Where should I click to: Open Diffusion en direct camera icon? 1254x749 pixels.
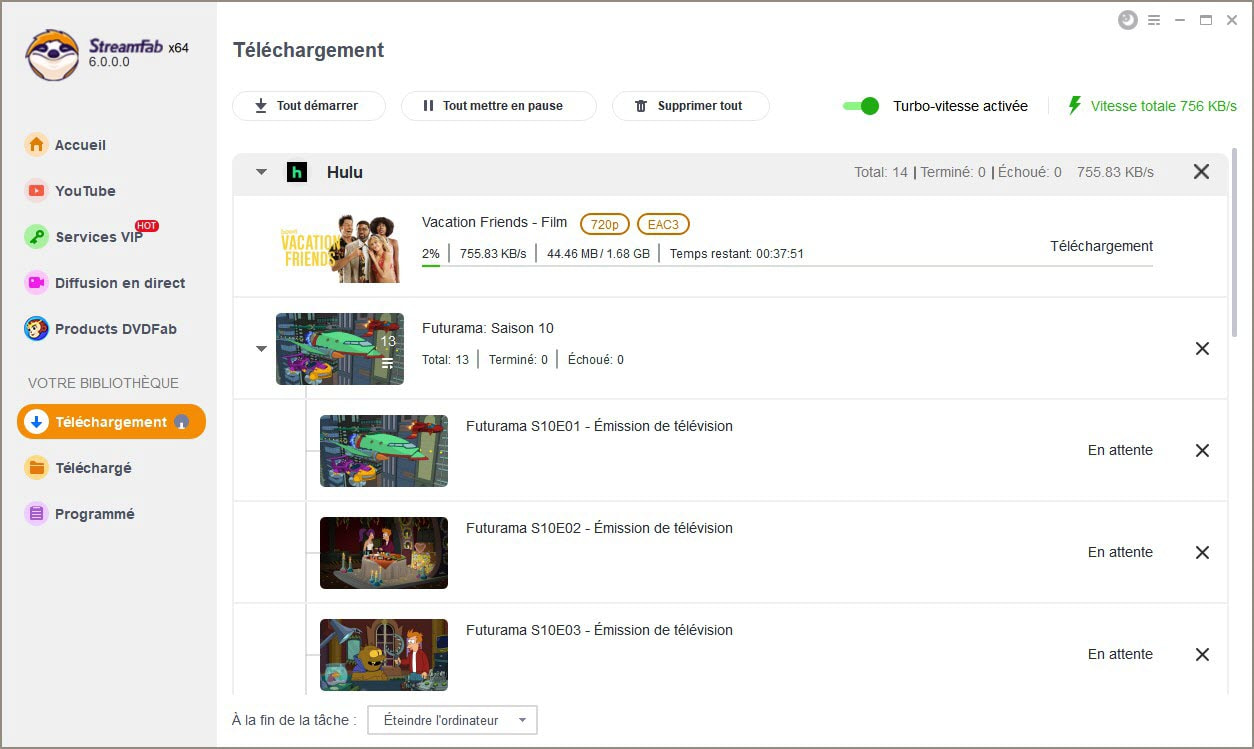point(36,283)
